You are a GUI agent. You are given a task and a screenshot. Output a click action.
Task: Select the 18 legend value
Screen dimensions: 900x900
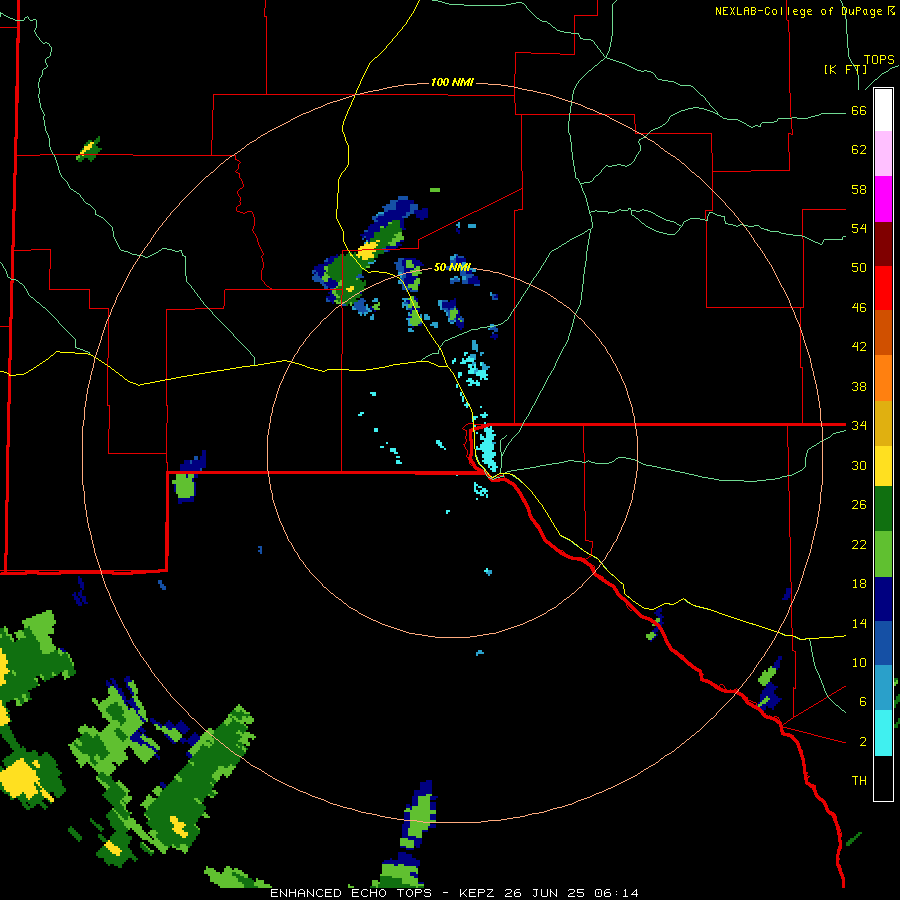pyautogui.click(x=859, y=584)
